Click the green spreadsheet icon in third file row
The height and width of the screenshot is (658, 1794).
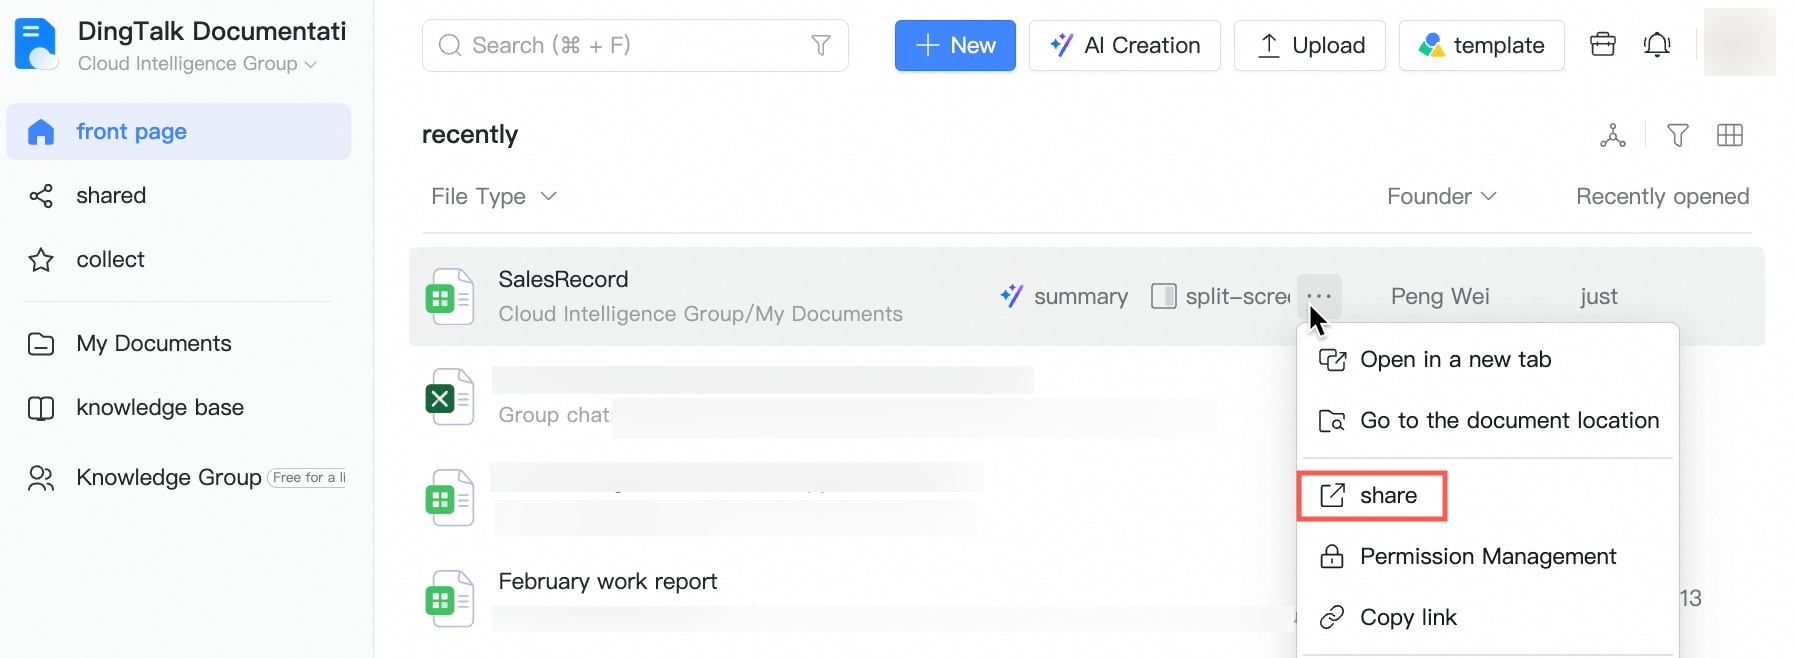click(449, 499)
